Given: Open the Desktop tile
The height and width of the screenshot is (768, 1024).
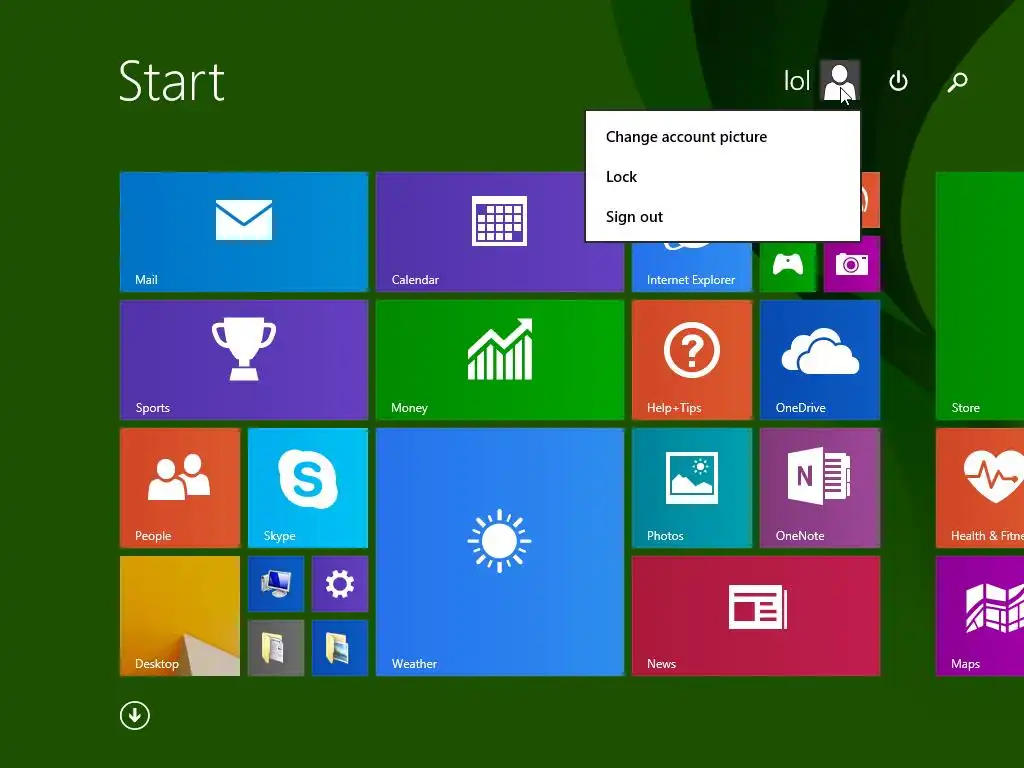Looking at the screenshot, I should click(180, 616).
